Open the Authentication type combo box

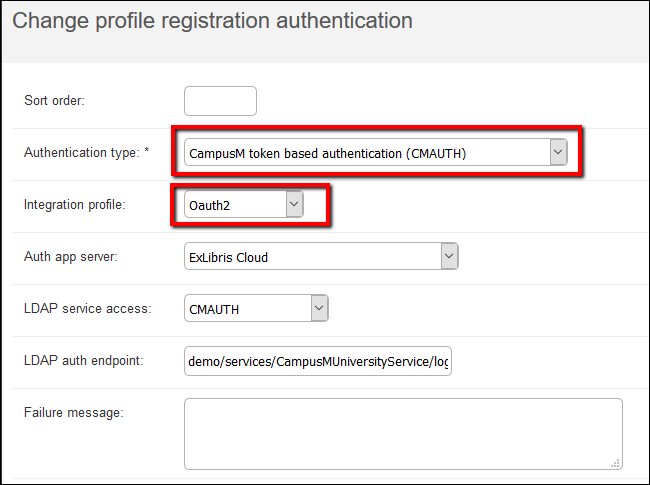366,152
